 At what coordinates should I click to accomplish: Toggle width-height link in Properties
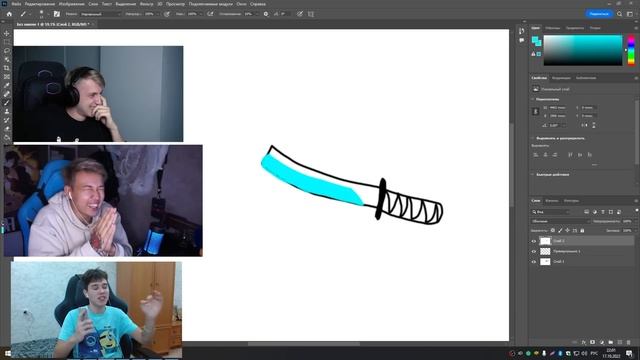(536, 112)
